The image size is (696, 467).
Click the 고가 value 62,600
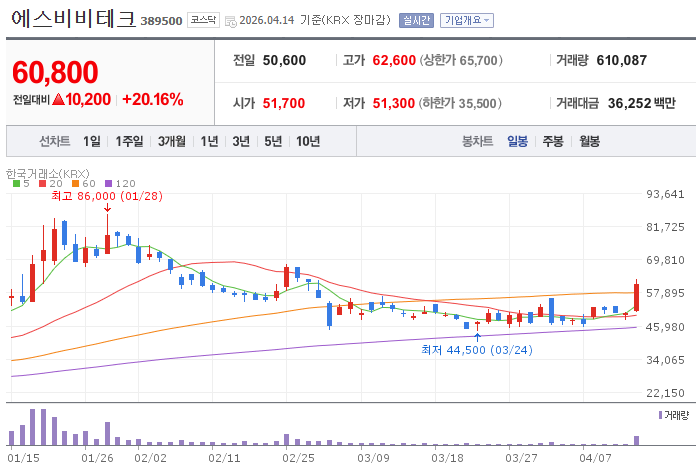tap(394, 60)
